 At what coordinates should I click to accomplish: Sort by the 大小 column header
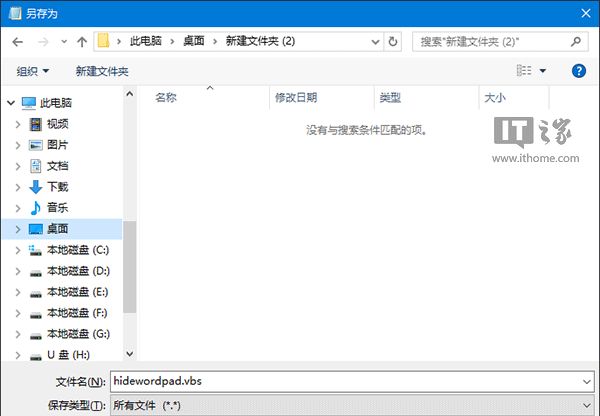click(495, 98)
